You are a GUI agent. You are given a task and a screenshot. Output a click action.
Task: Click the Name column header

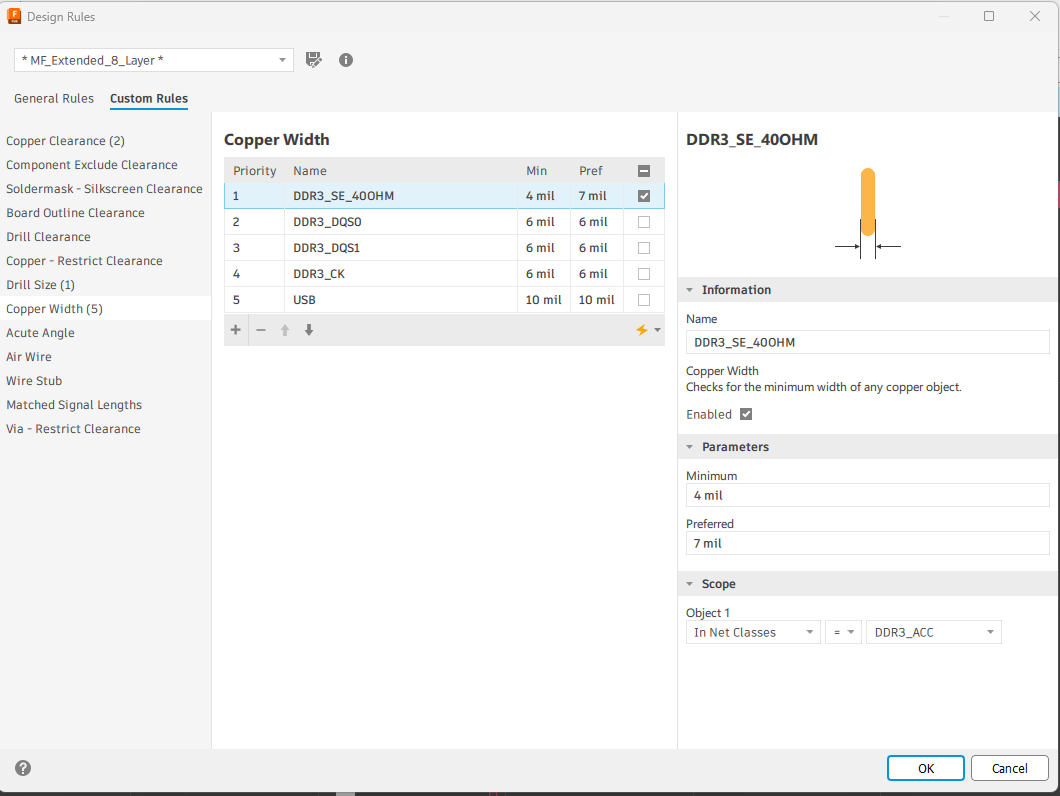tap(401, 171)
